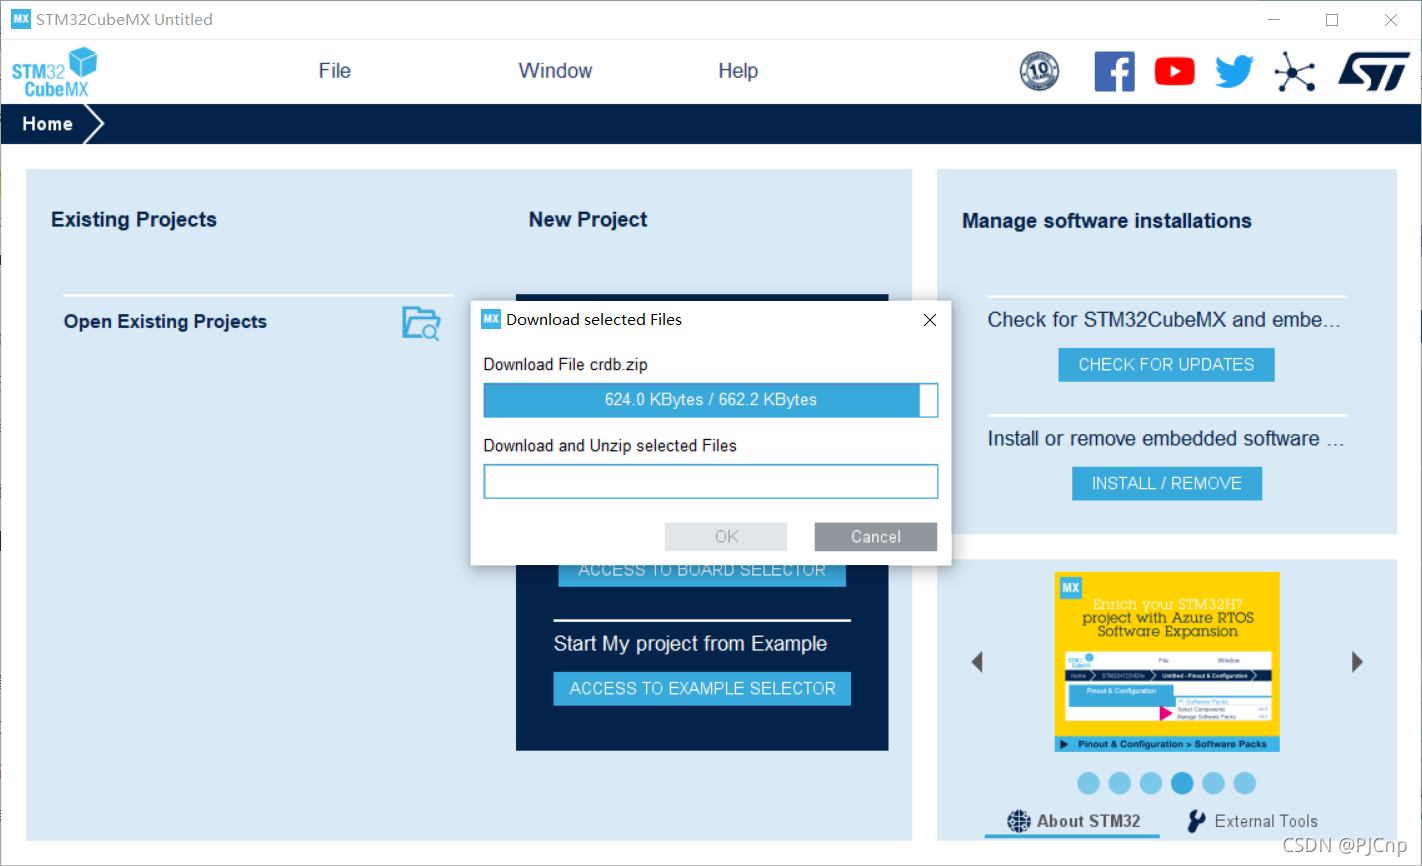The width and height of the screenshot is (1422, 866).
Task: Click the Open Existing Projects label
Action: [x=165, y=322]
